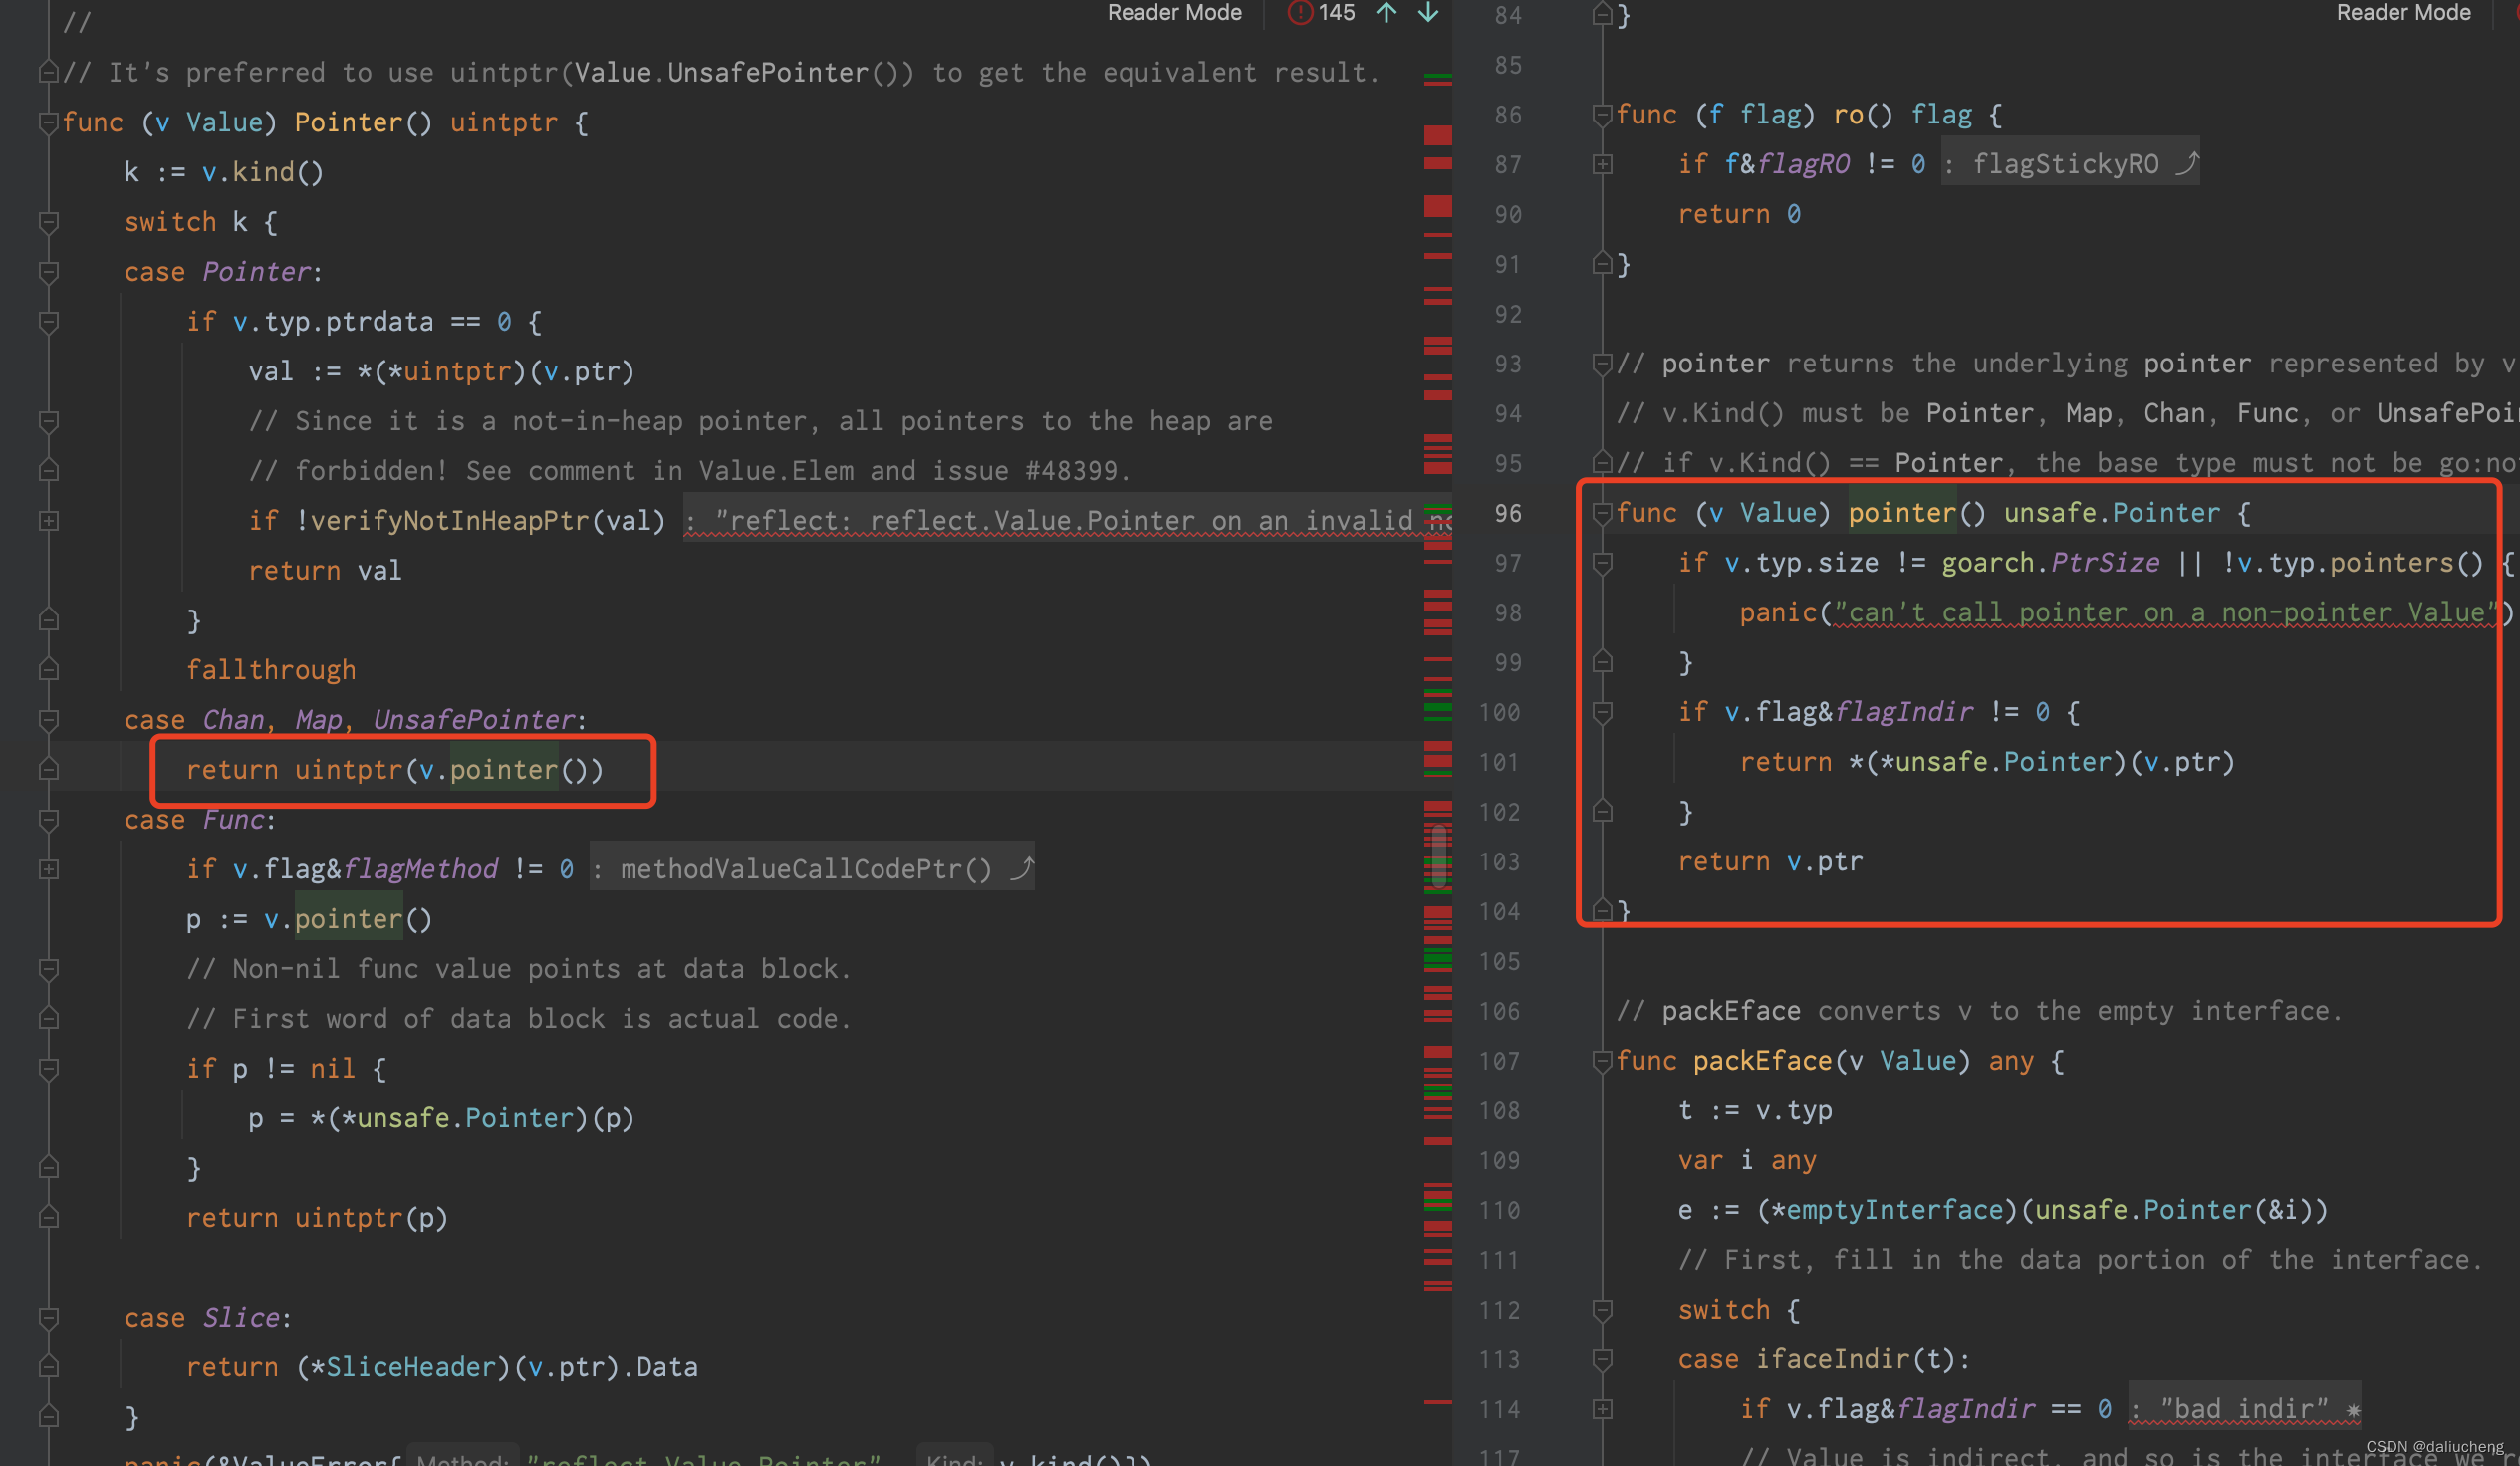Click 'ro' method name on line 86
The image size is (2520, 1466).
[1848, 115]
